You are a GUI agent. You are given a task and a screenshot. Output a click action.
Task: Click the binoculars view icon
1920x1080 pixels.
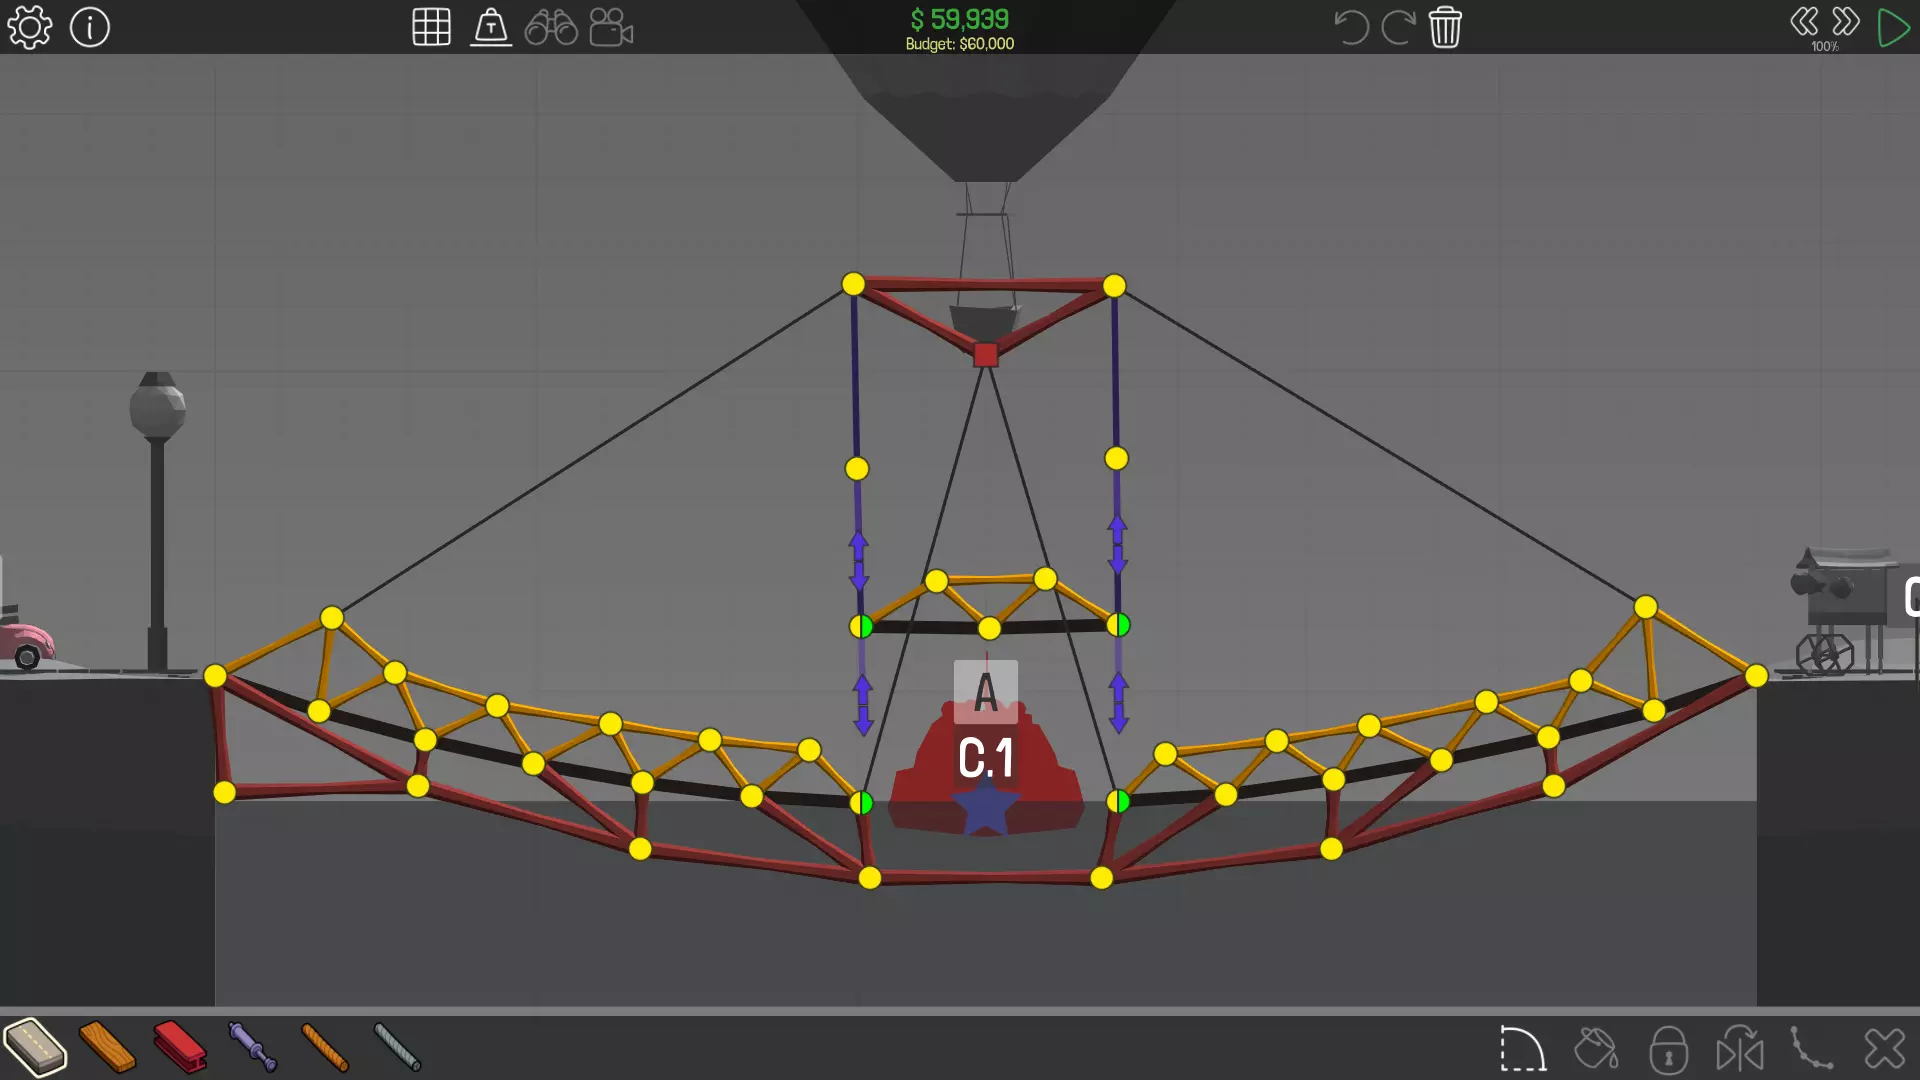551,27
